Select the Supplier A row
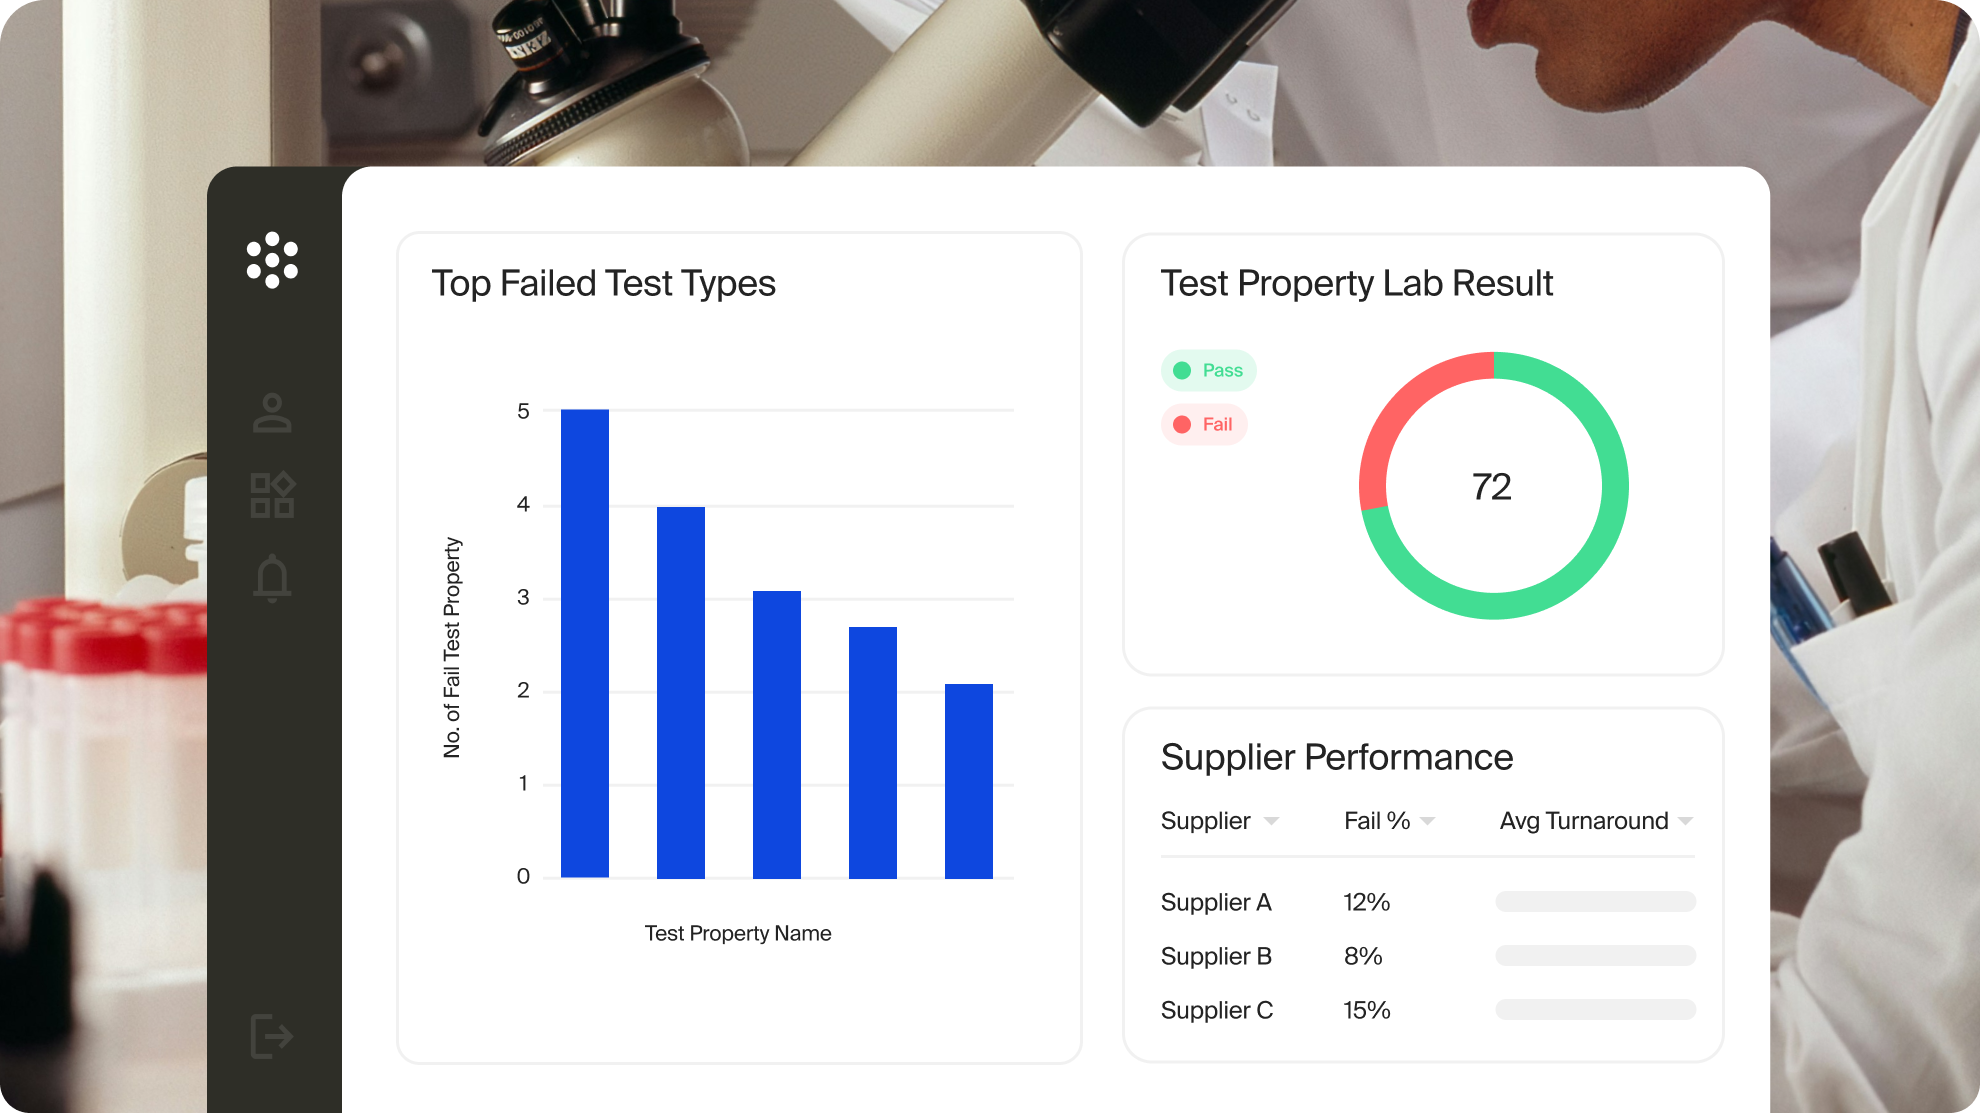Screen dimensions: 1980x1113 pos(1216,902)
